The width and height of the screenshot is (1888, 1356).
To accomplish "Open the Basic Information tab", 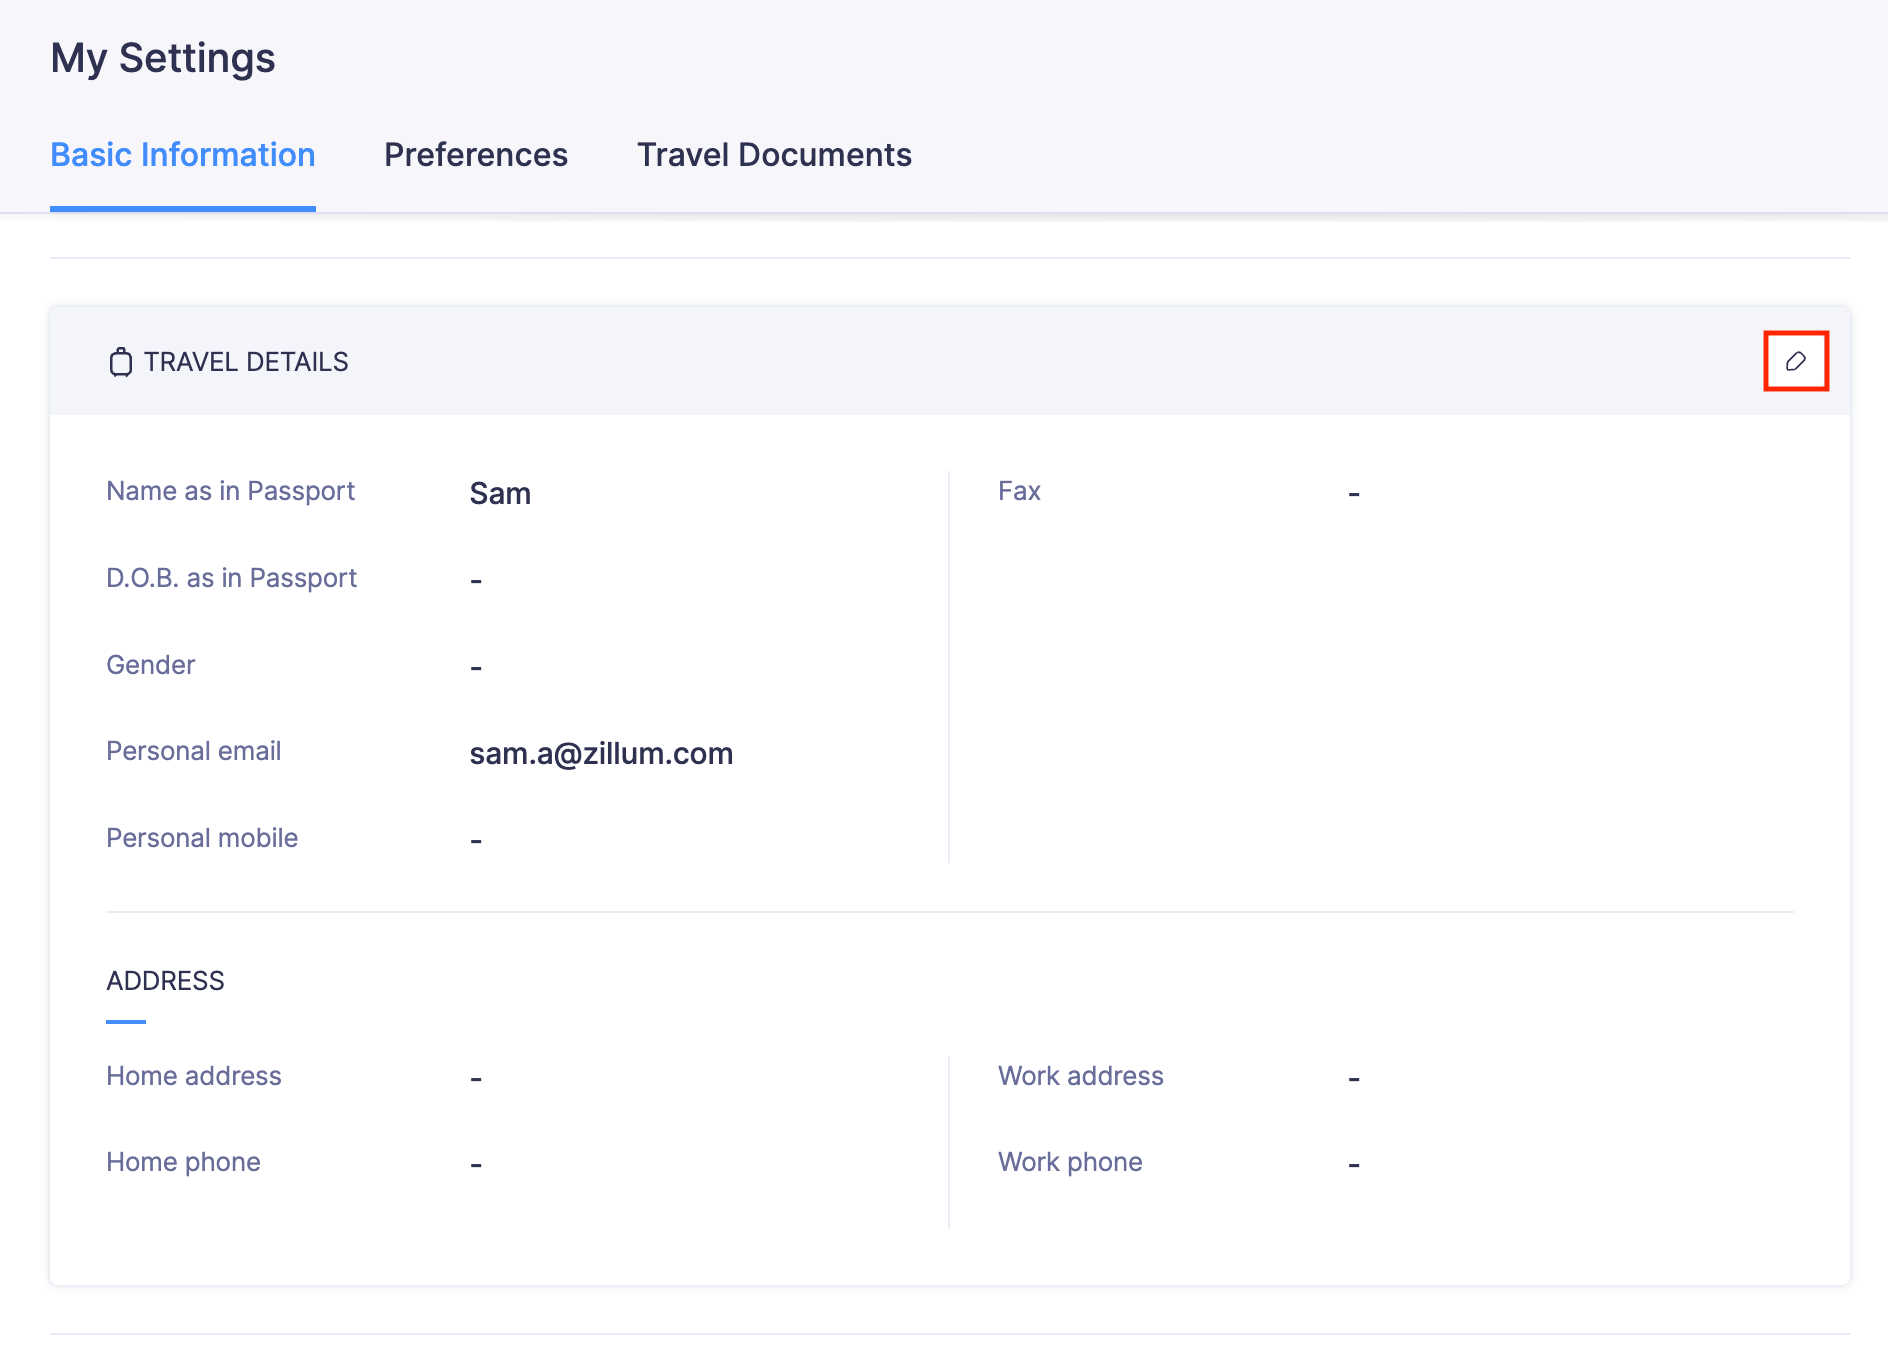I will click(x=183, y=155).
